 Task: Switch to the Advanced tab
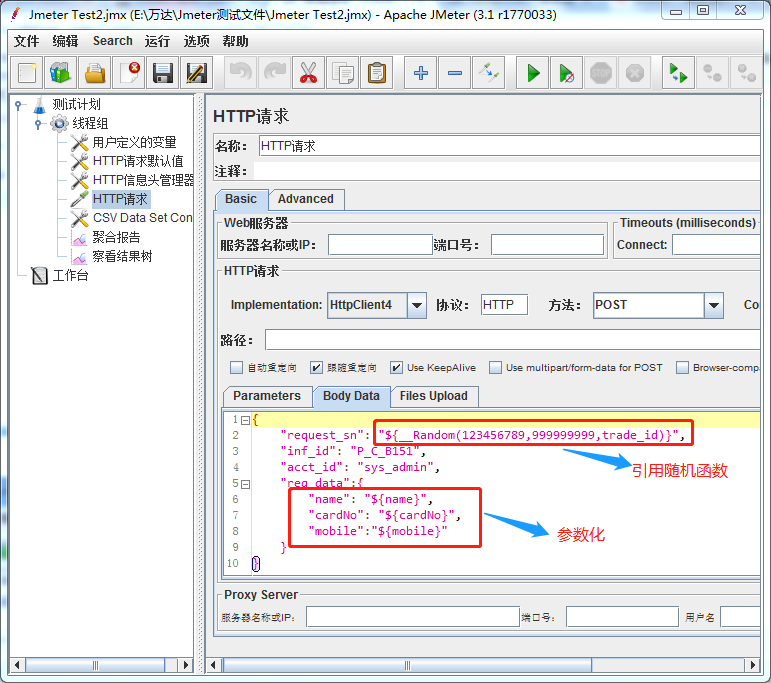click(305, 199)
